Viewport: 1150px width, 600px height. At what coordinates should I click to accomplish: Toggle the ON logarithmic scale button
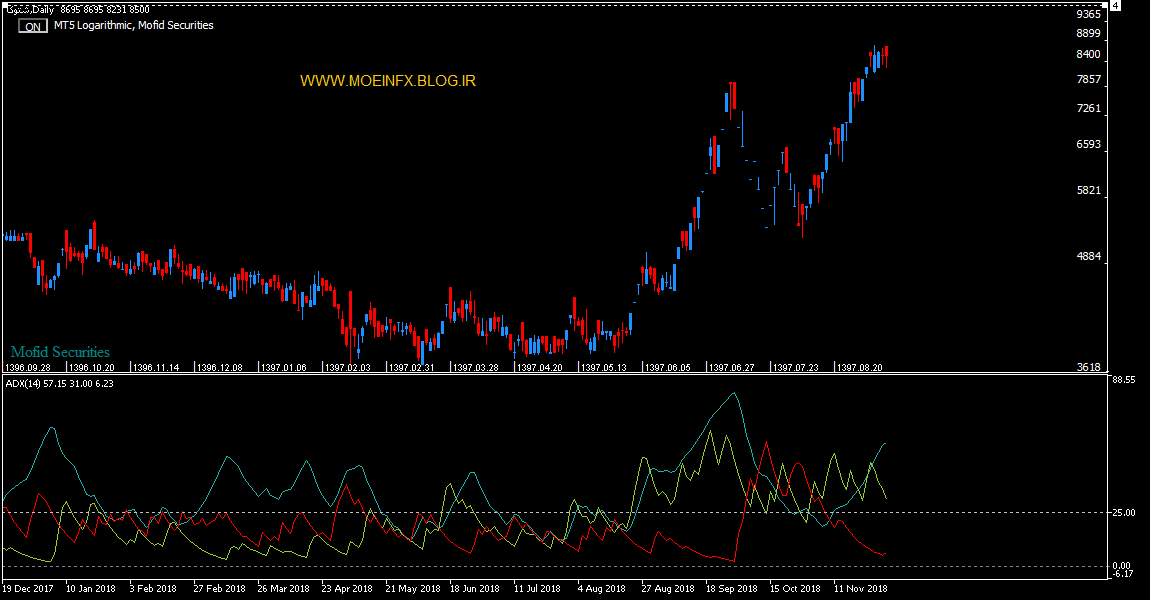click(33, 27)
